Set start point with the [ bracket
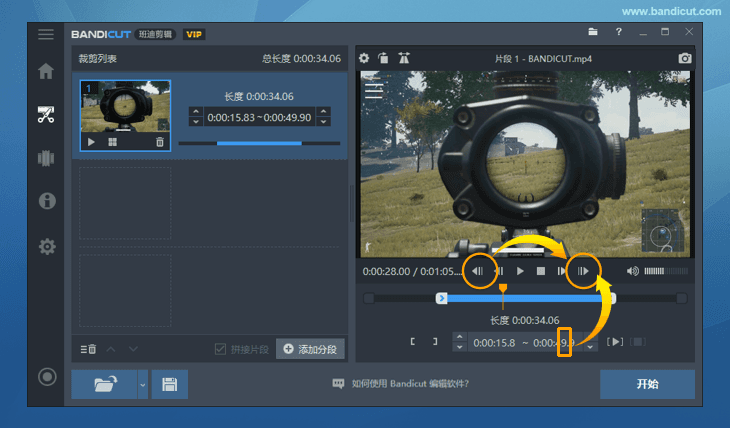 [412, 342]
